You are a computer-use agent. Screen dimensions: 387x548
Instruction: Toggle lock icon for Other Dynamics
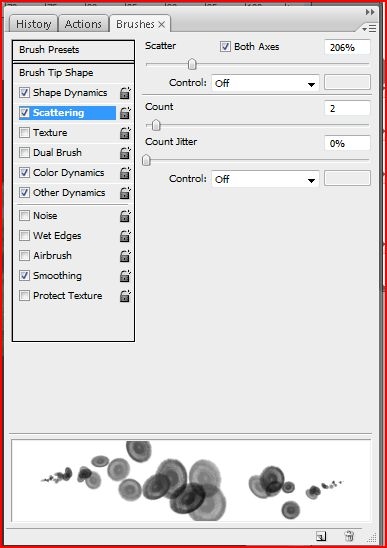(x=125, y=193)
